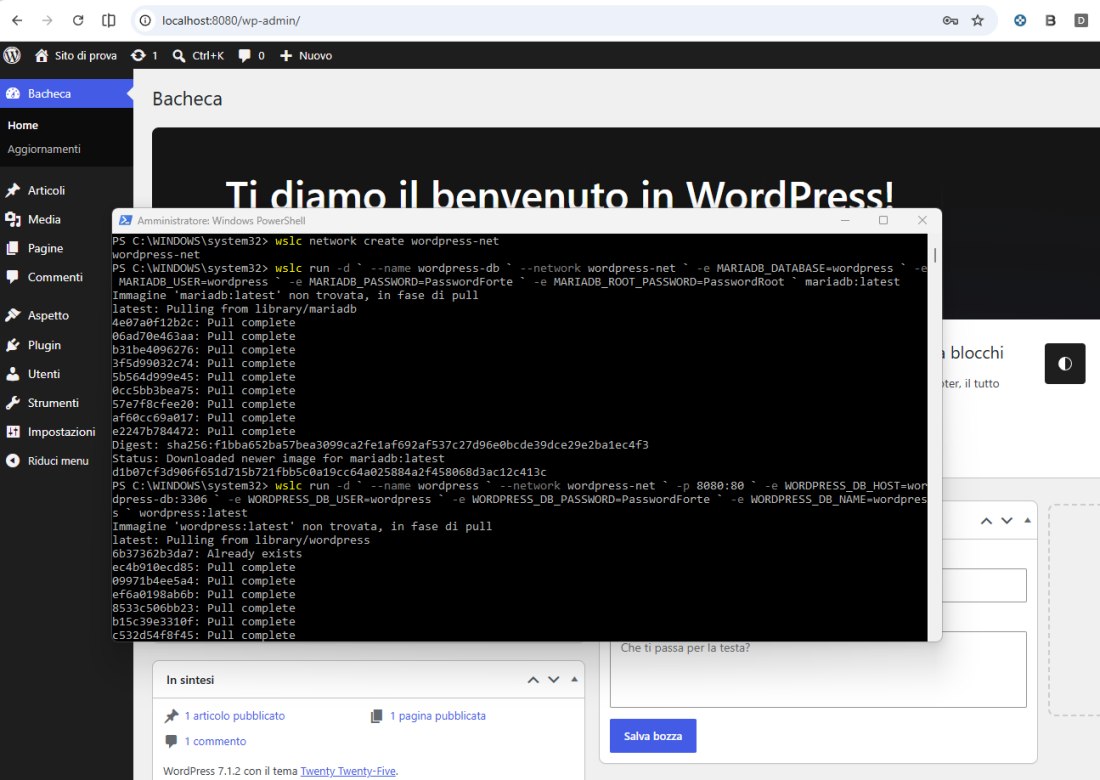Click the Plugin plug icon

click(x=13, y=344)
